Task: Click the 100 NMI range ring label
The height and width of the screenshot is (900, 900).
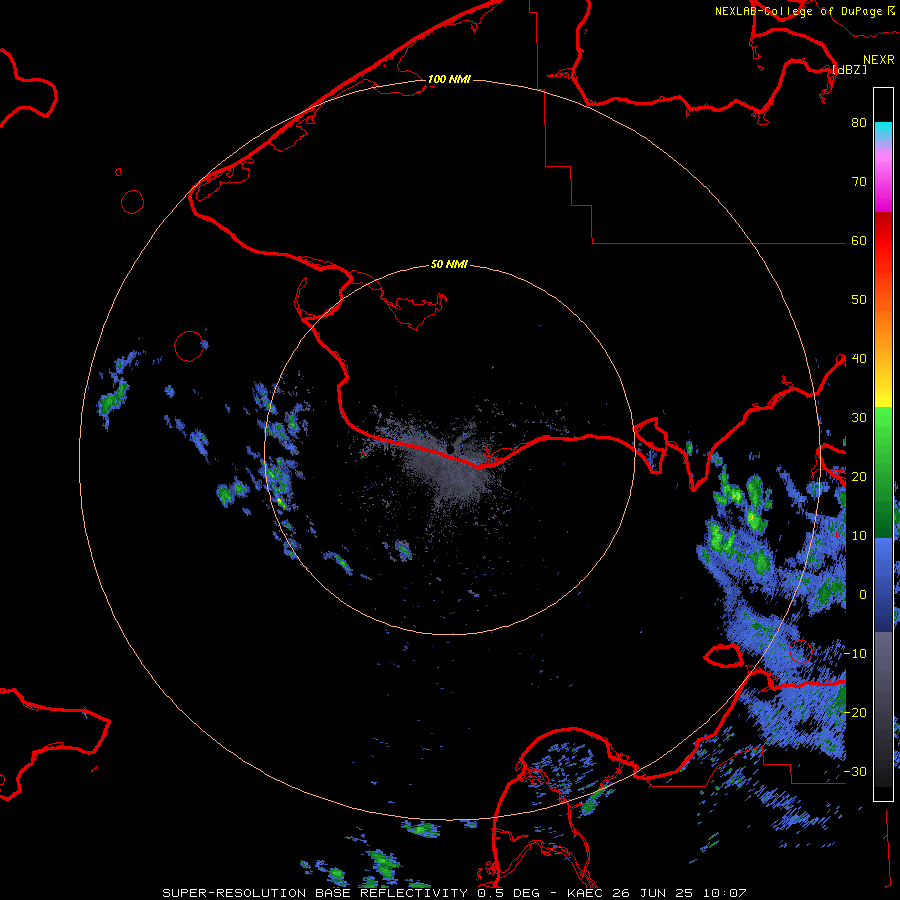Action: tap(449, 79)
